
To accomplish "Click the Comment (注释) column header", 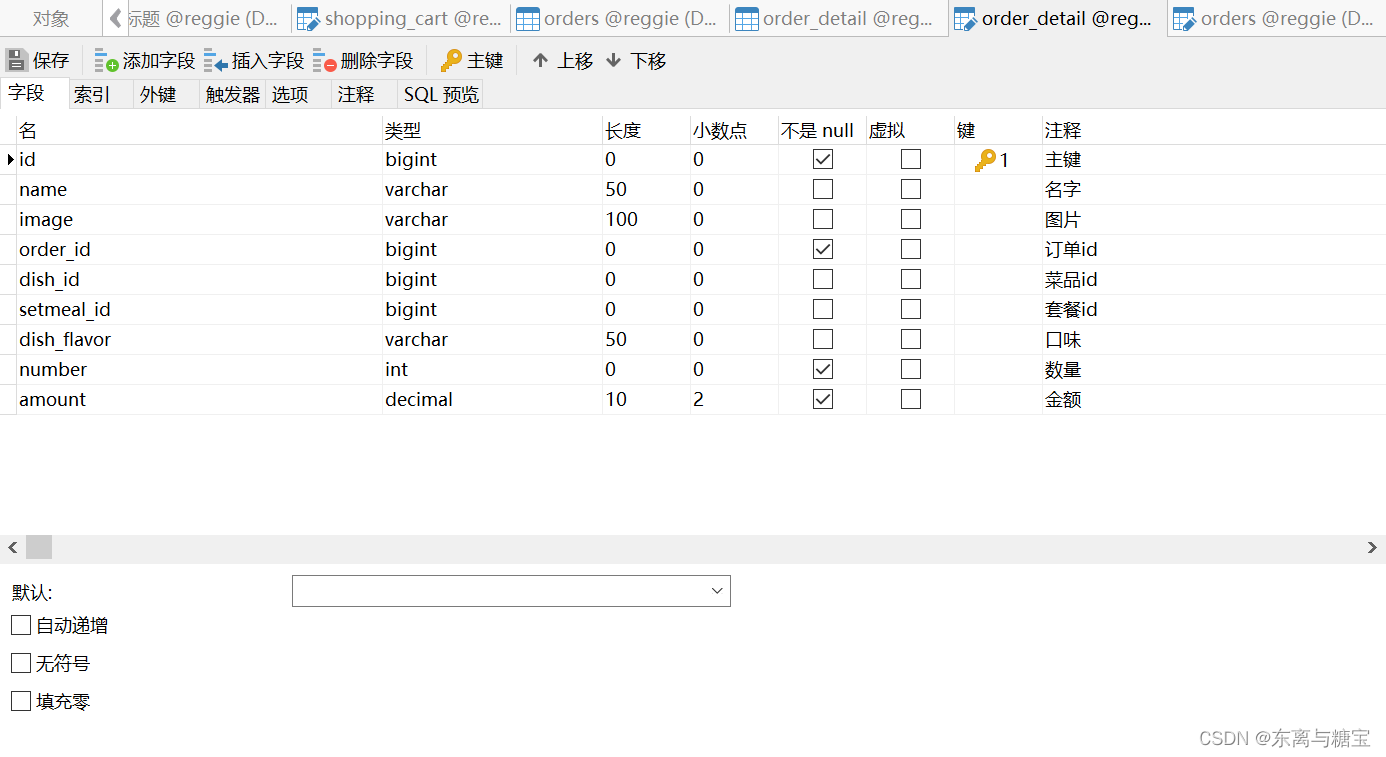I will click(1213, 130).
